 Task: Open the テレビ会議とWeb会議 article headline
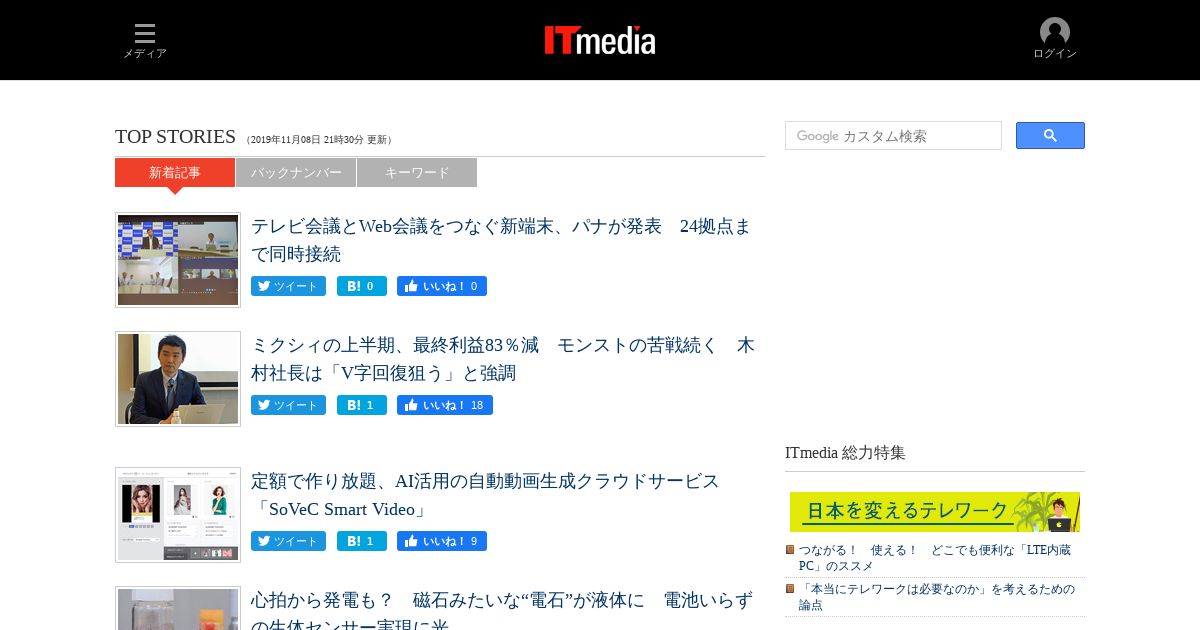tap(501, 240)
